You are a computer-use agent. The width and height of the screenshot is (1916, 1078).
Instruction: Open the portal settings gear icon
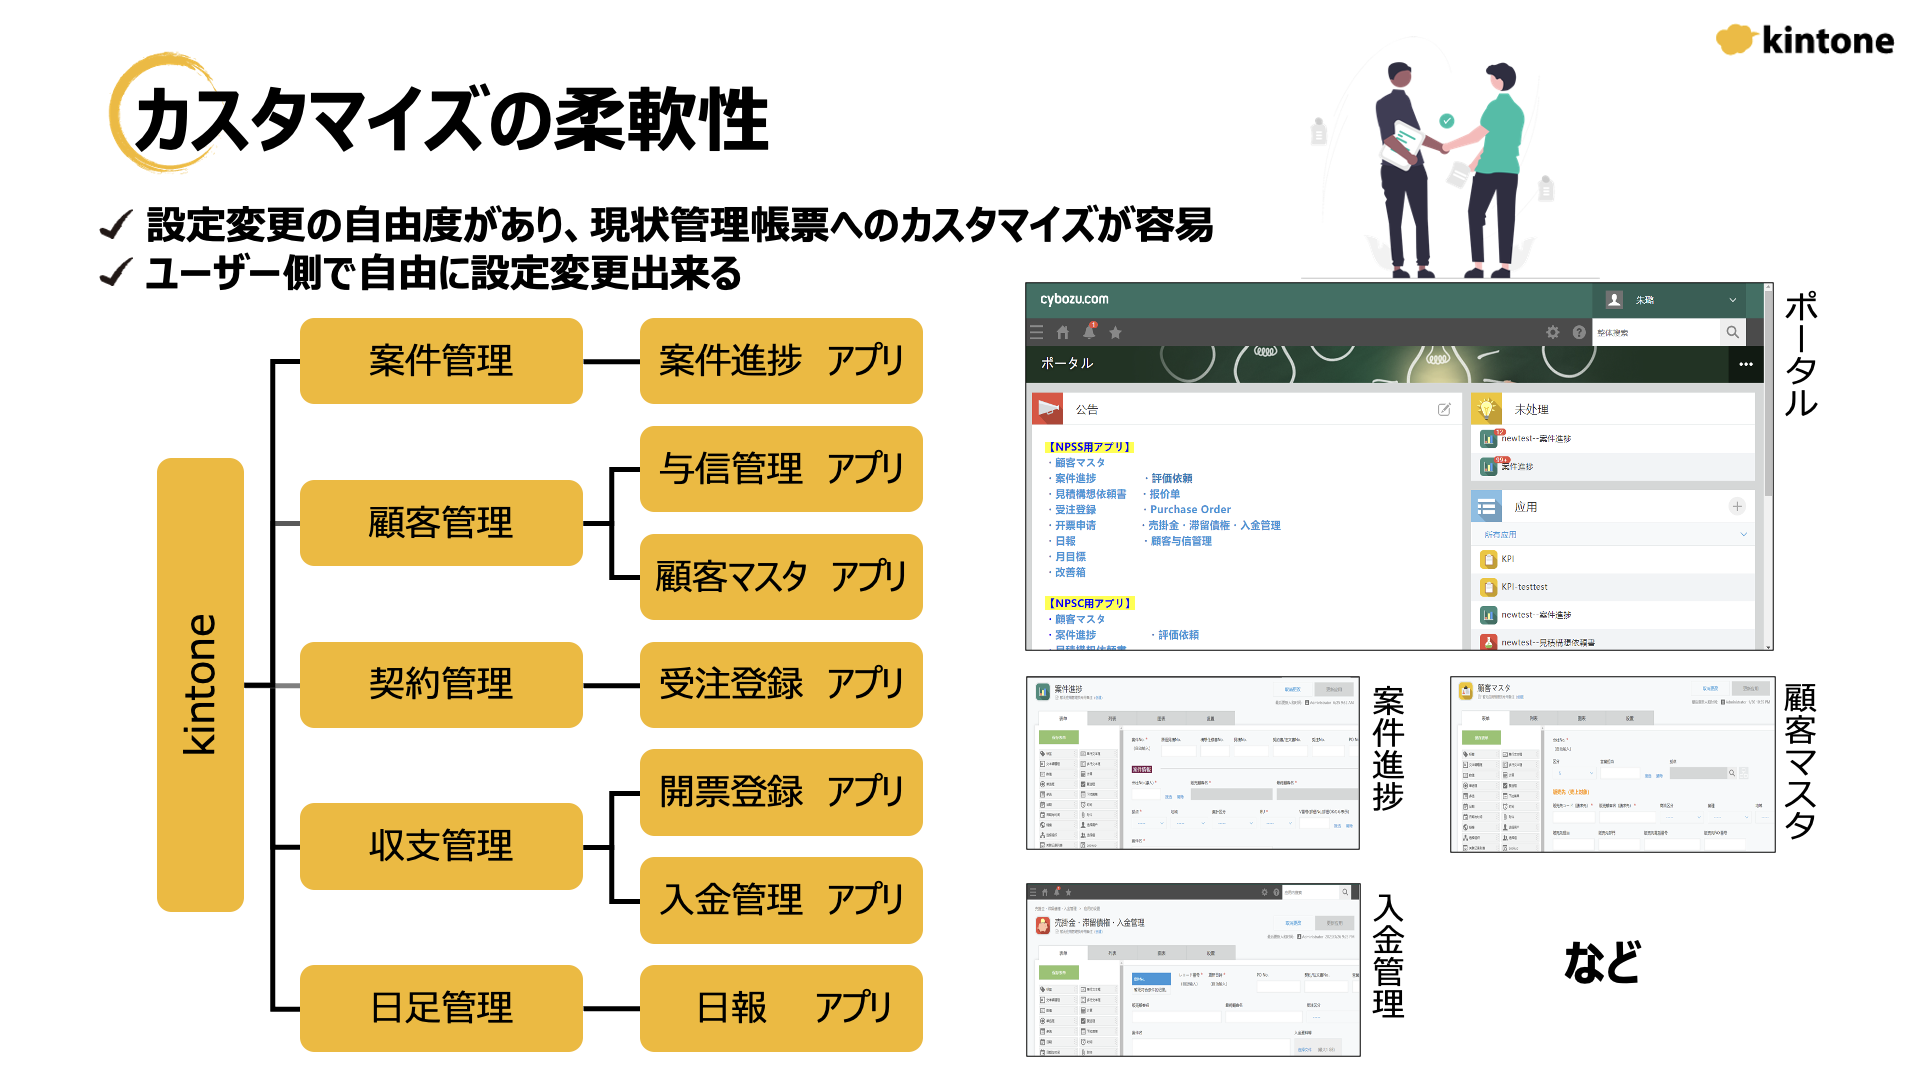[1553, 332]
